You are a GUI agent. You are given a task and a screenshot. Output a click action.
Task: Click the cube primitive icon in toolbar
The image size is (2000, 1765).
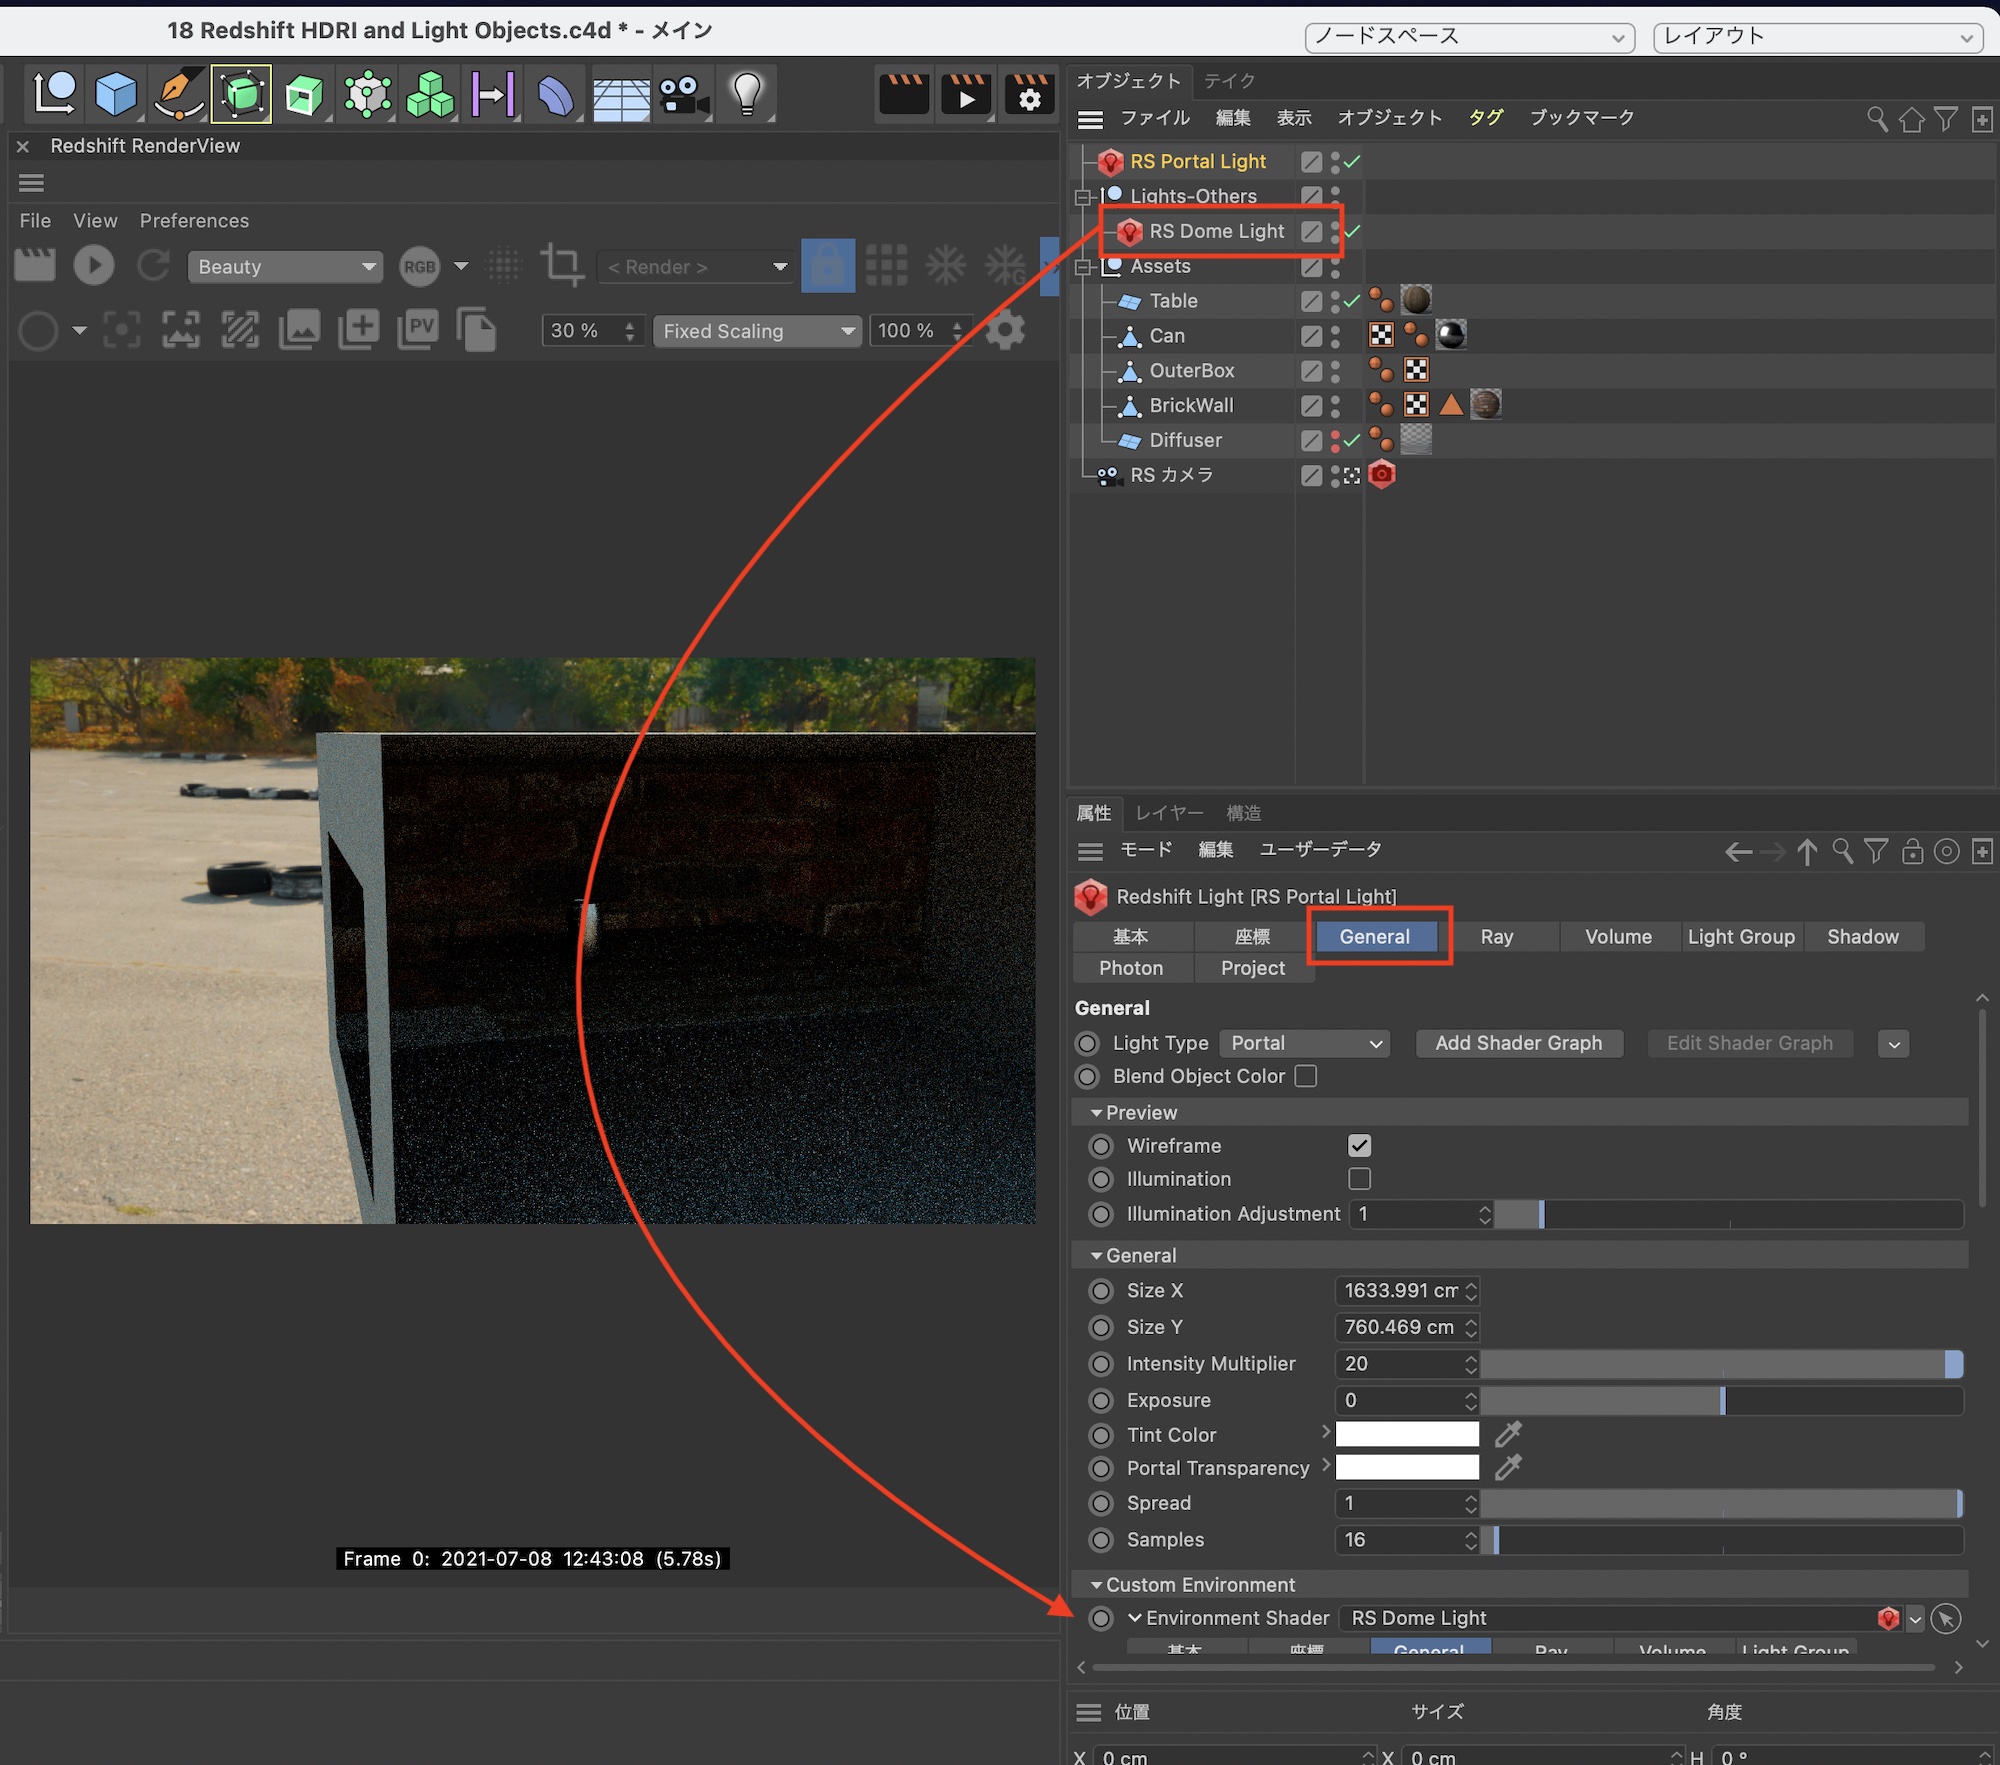116,94
